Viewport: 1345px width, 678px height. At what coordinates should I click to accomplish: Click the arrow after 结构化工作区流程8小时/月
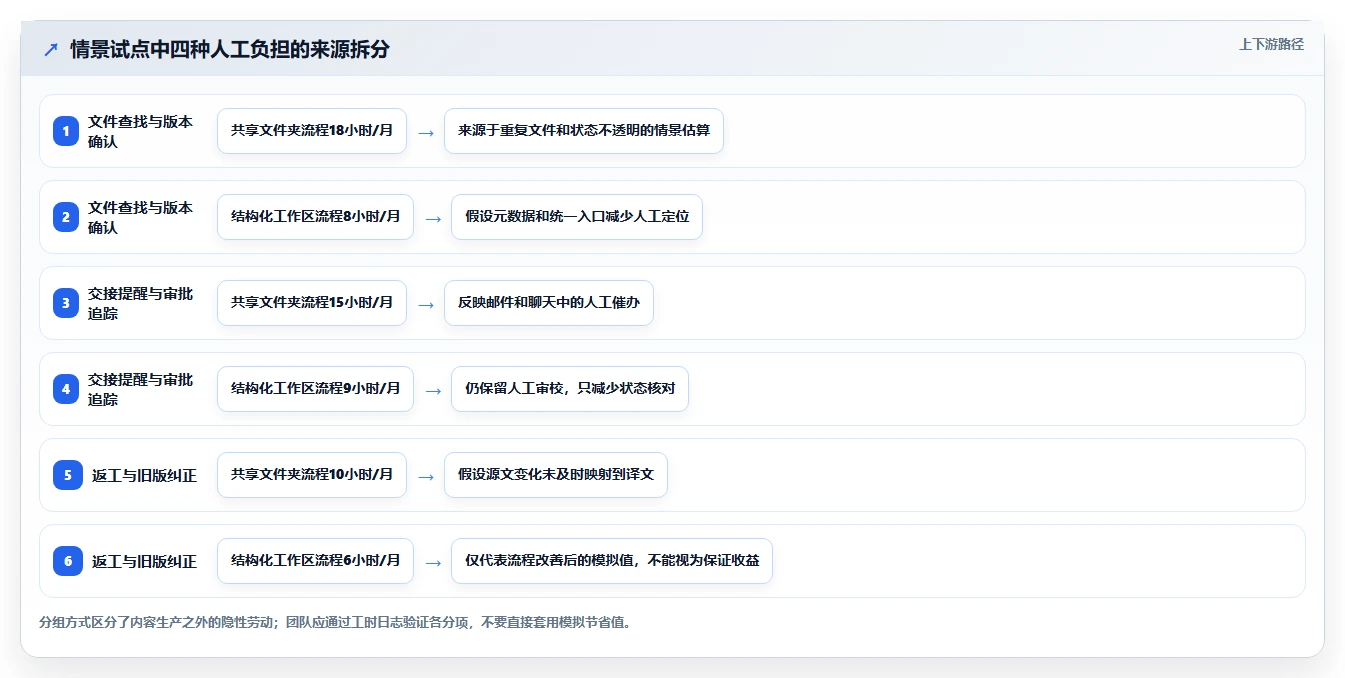tap(433, 218)
